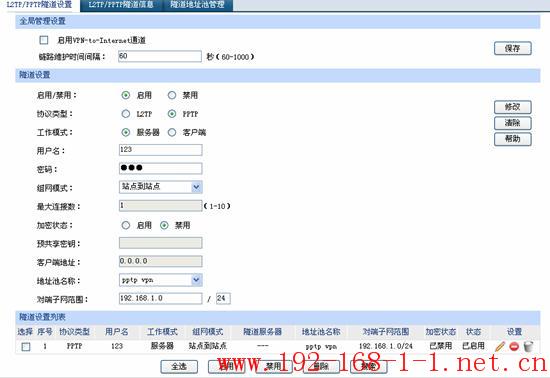Click the 工作模式 column header

[x=162, y=332]
